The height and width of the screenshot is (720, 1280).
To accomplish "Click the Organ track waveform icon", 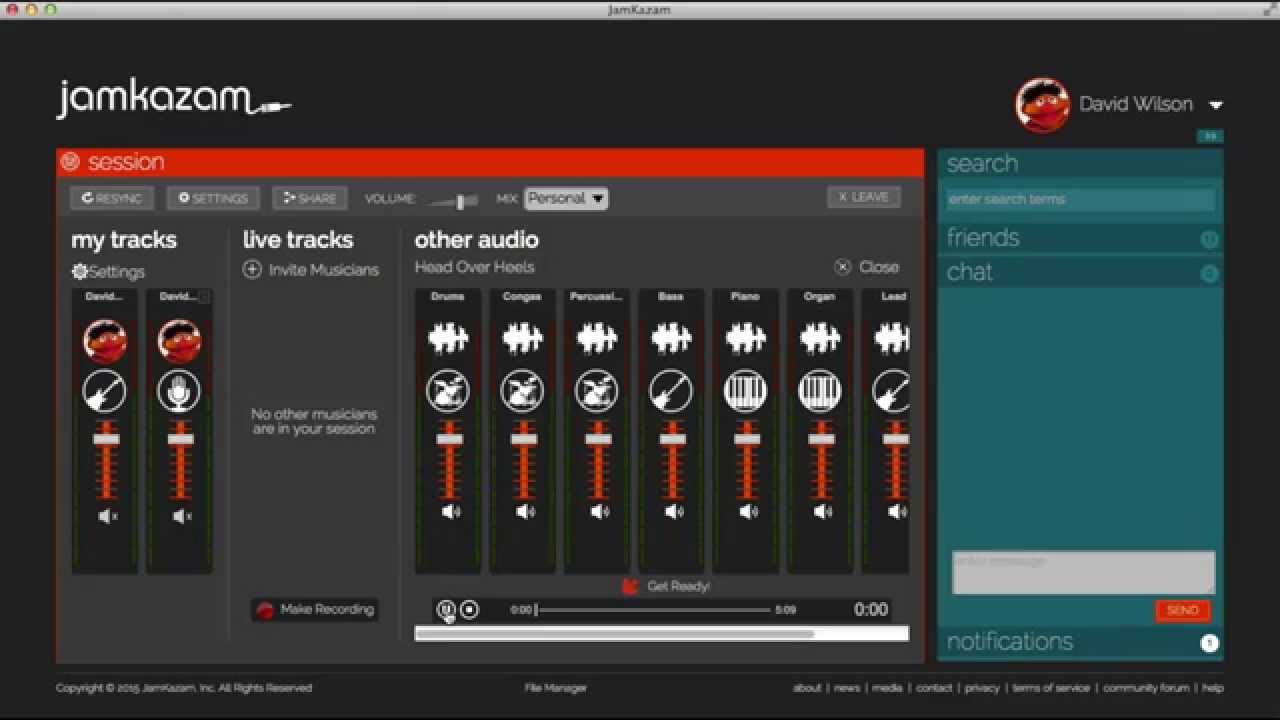I will pyautogui.click(x=820, y=339).
